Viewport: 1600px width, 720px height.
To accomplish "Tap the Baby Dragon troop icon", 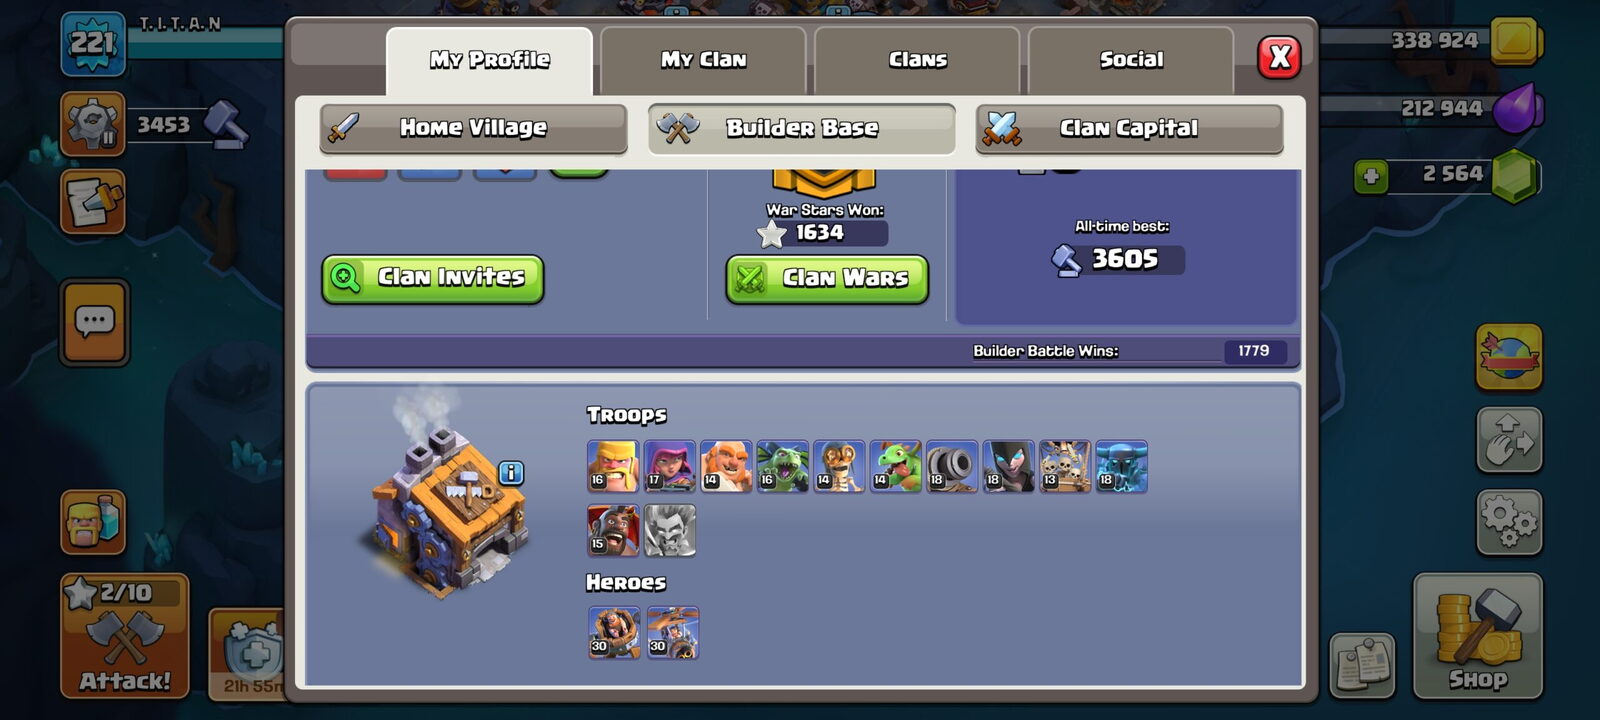I will pyautogui.click(x=895, y=466).
